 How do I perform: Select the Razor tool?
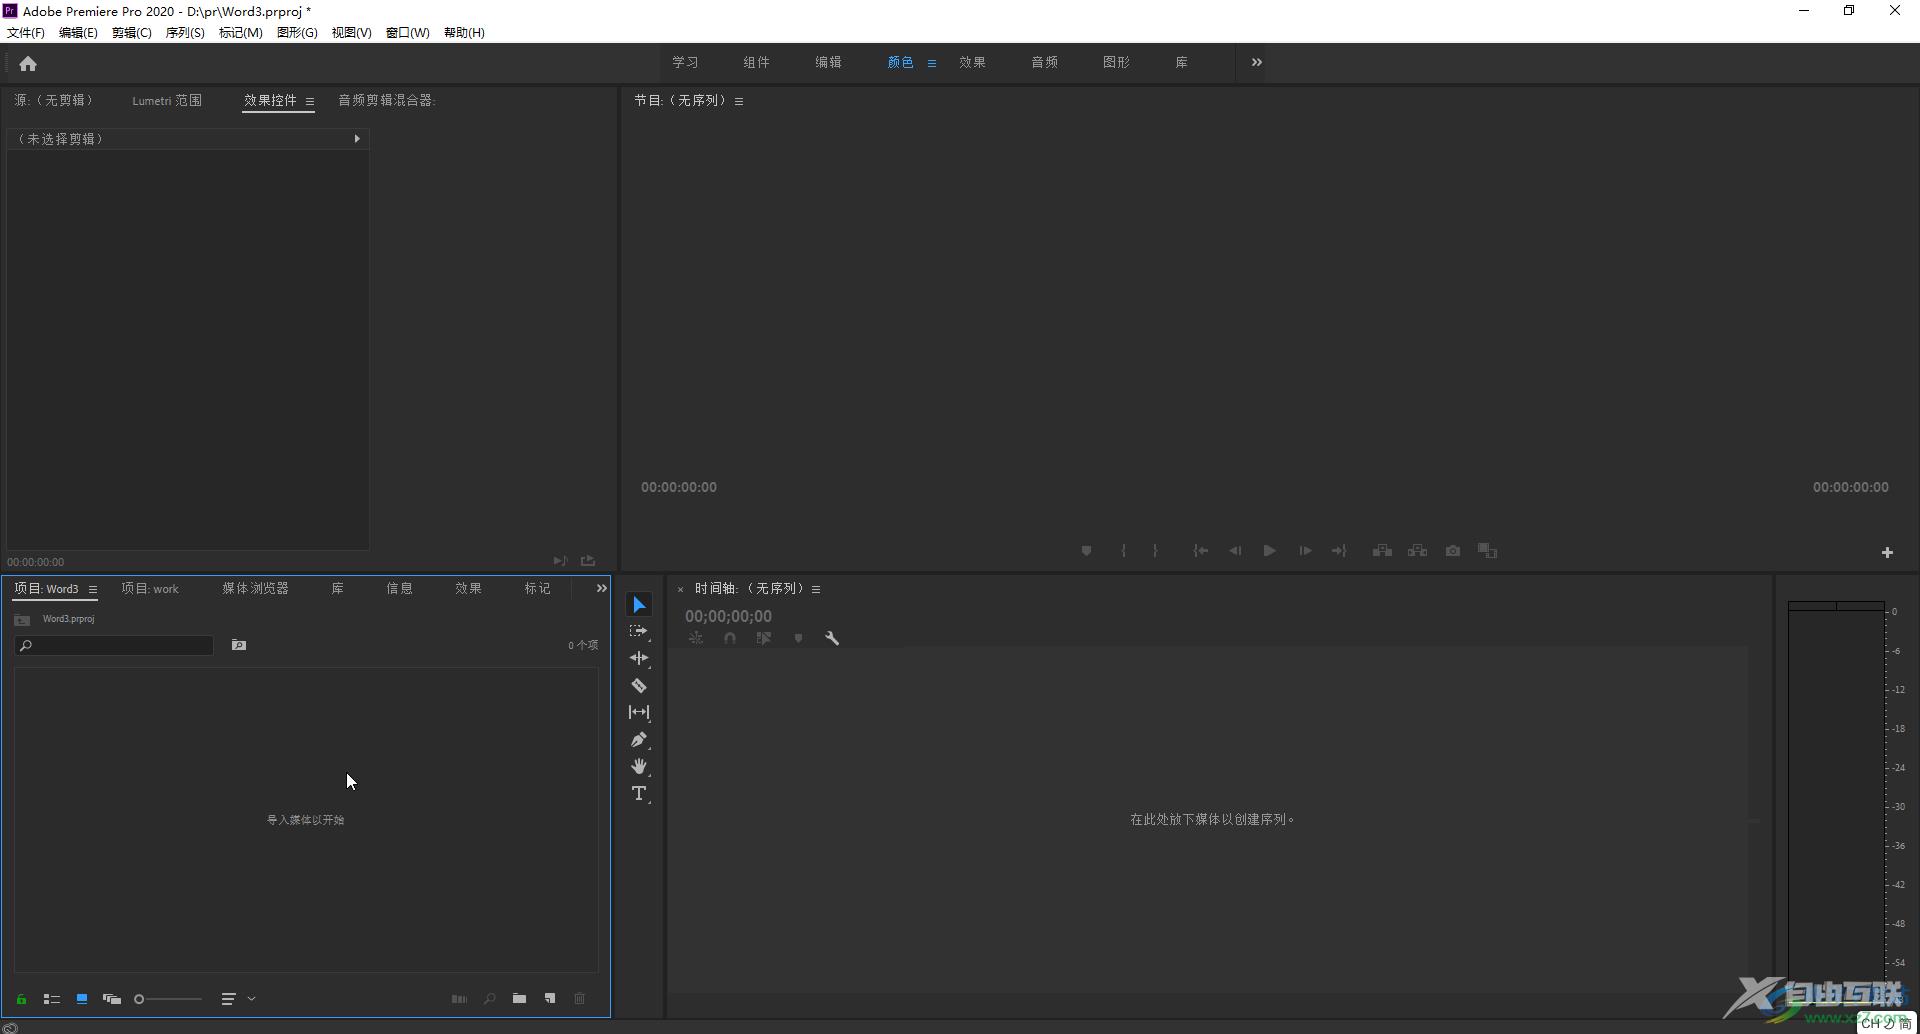(x=639, y=686)
